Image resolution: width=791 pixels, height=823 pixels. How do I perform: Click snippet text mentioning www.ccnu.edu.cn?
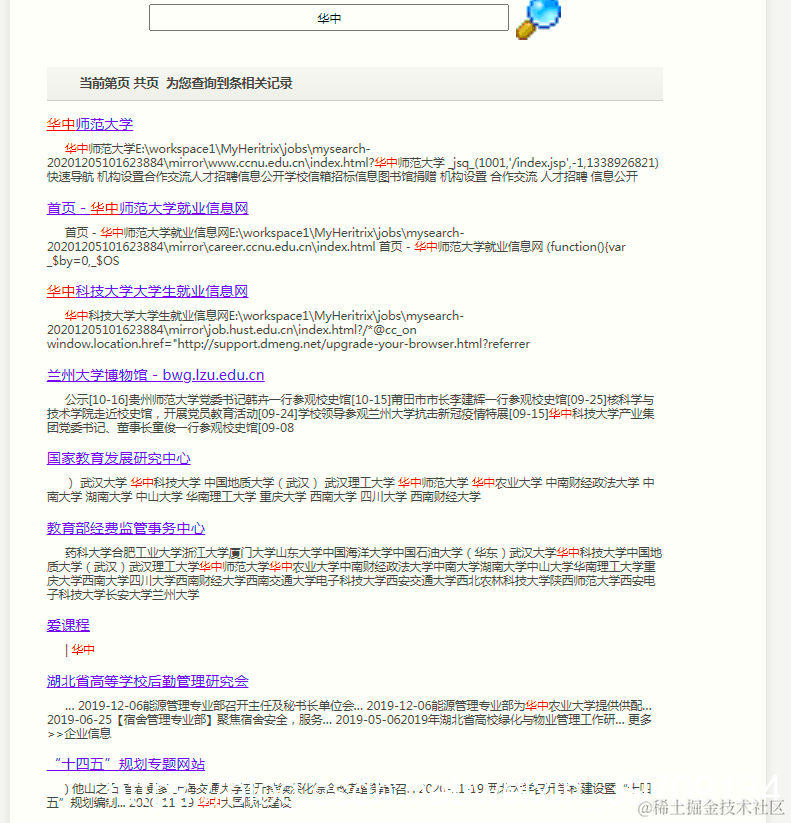click(x=353, y=163)
